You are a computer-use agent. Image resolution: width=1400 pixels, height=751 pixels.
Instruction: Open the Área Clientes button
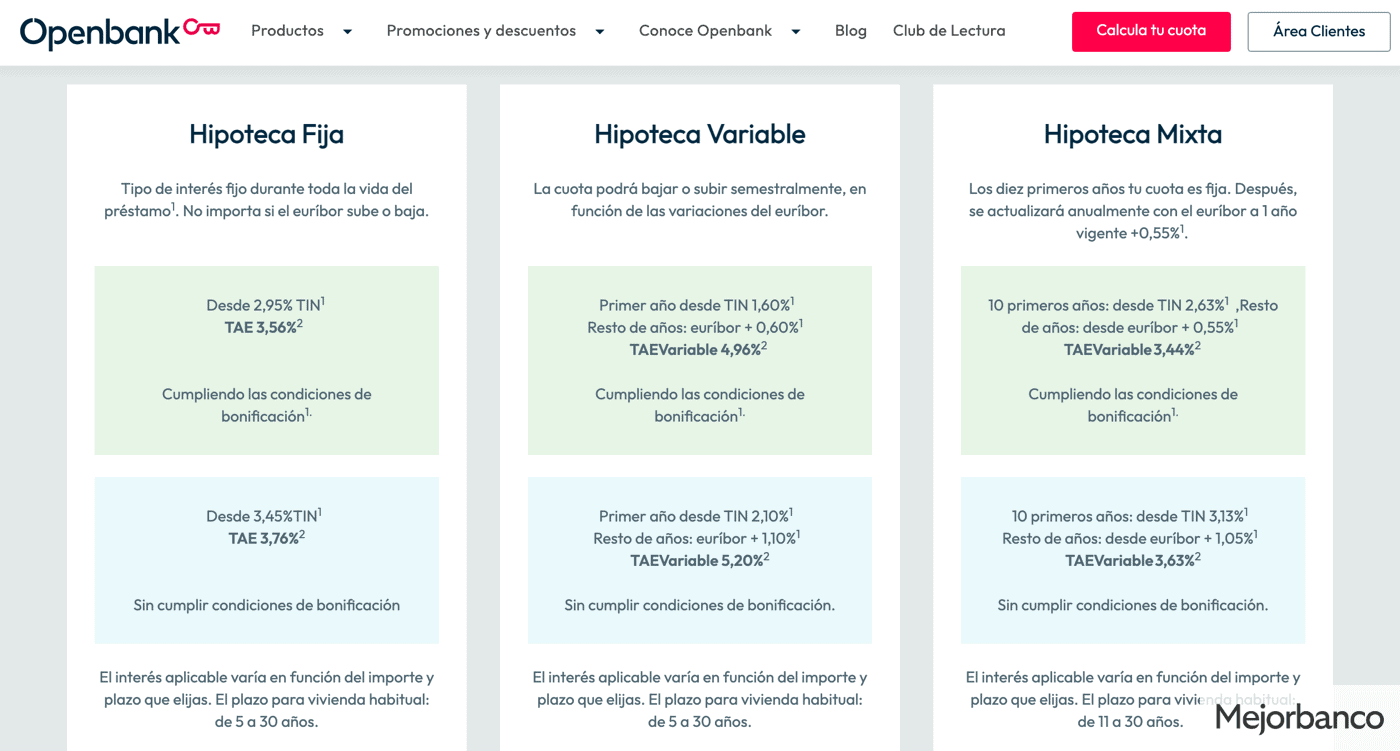pos(1319,32)
